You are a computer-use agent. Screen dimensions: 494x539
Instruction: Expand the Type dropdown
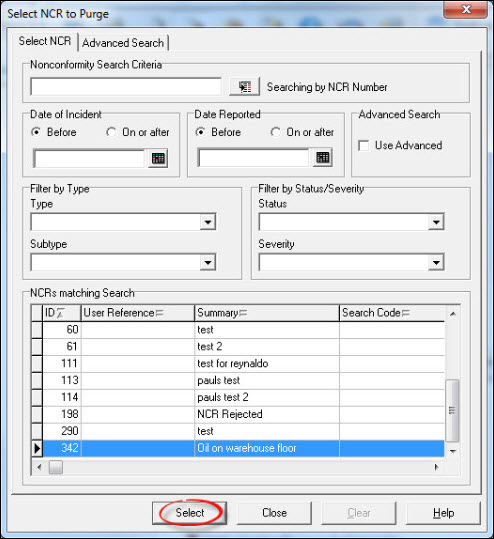208,222
